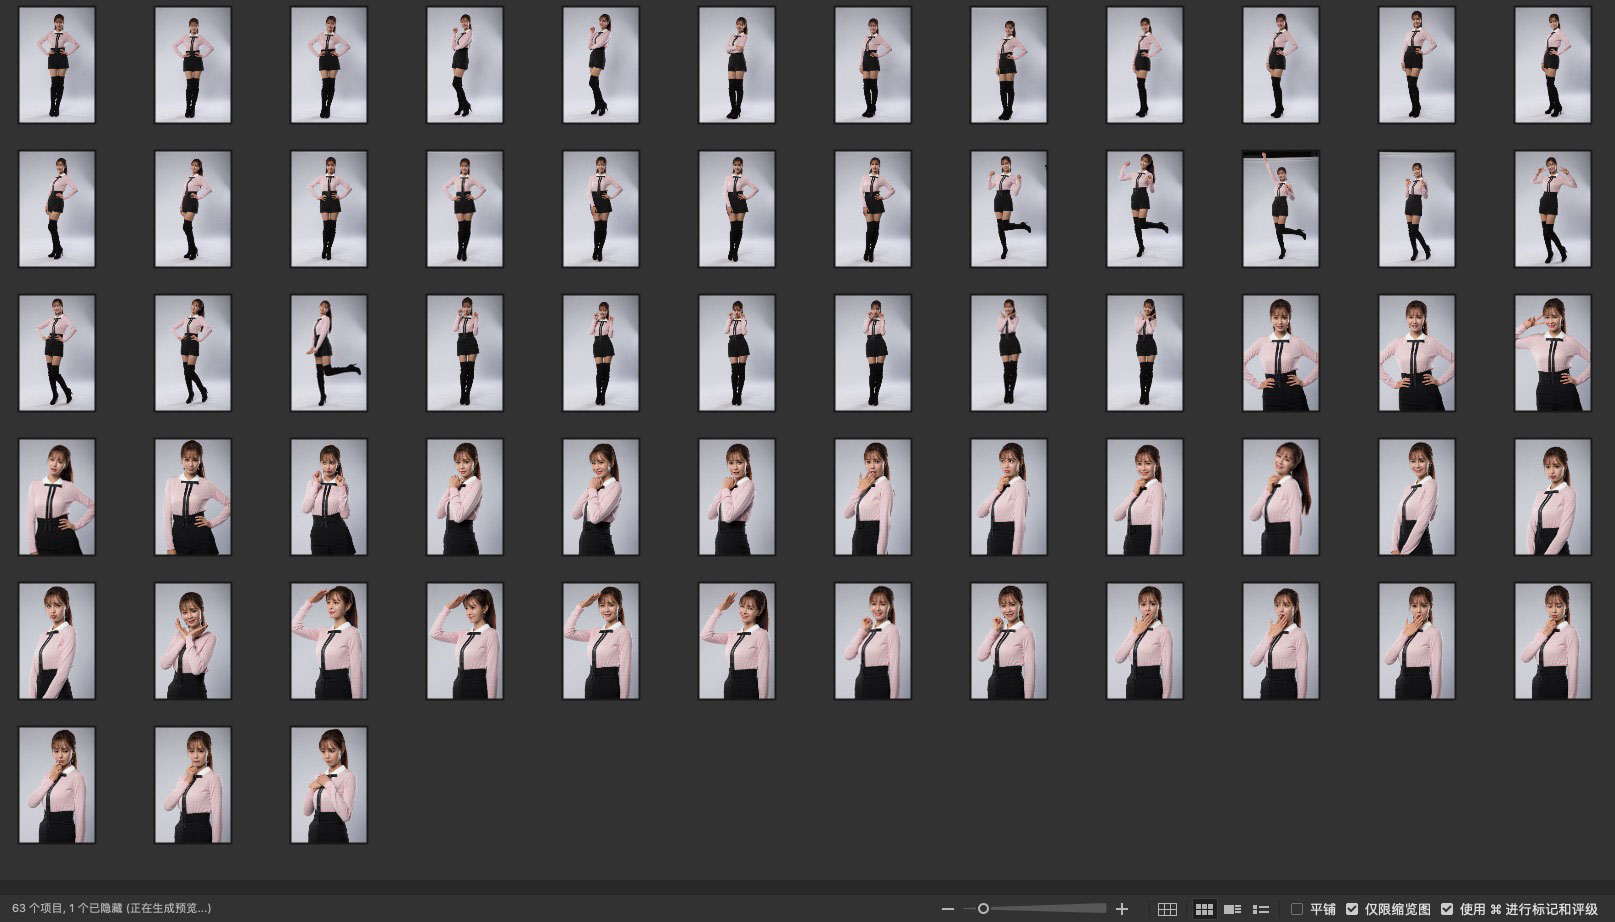This screenshot has height=922, width=1615.
Task: Toggle 使用 ⌘ 进行标记和评级 checkbox
Action: [1446, 909]
